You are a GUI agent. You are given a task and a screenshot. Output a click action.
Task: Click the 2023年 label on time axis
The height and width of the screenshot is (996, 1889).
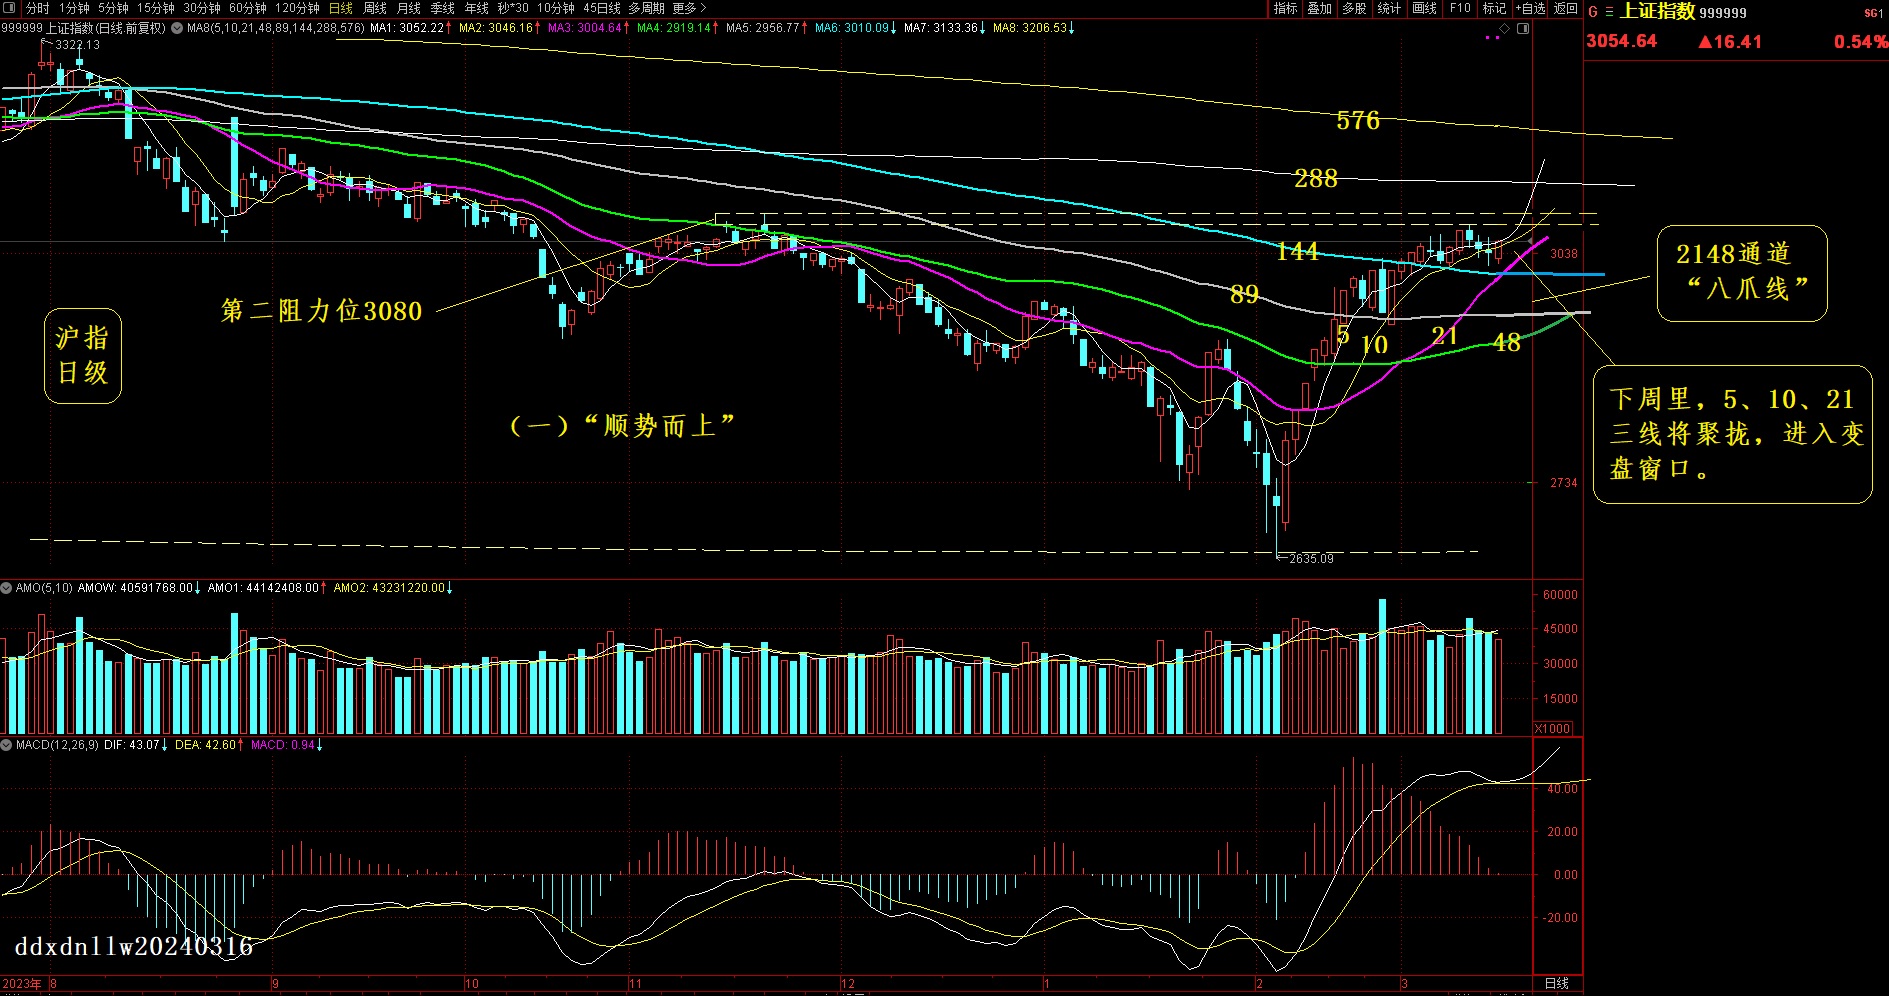[22, 984]
